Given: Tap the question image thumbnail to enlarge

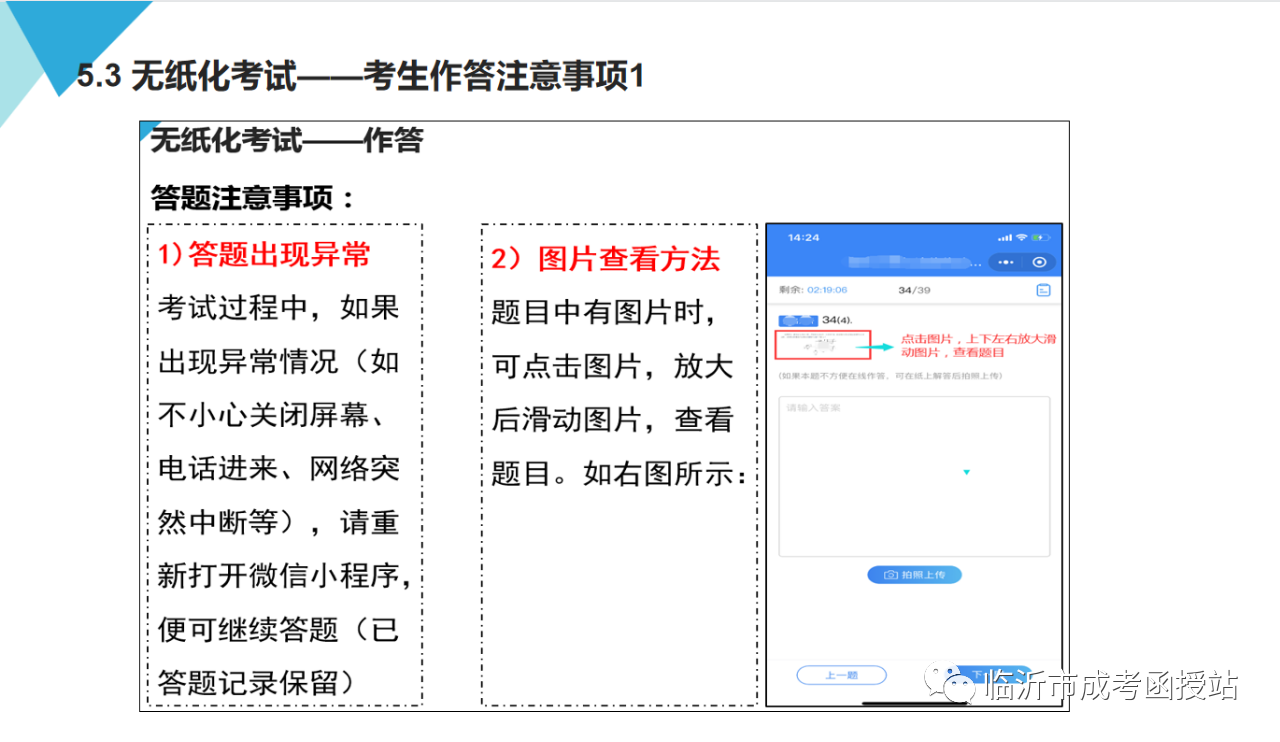Looking at the screenshot, I should coord(823,345).
